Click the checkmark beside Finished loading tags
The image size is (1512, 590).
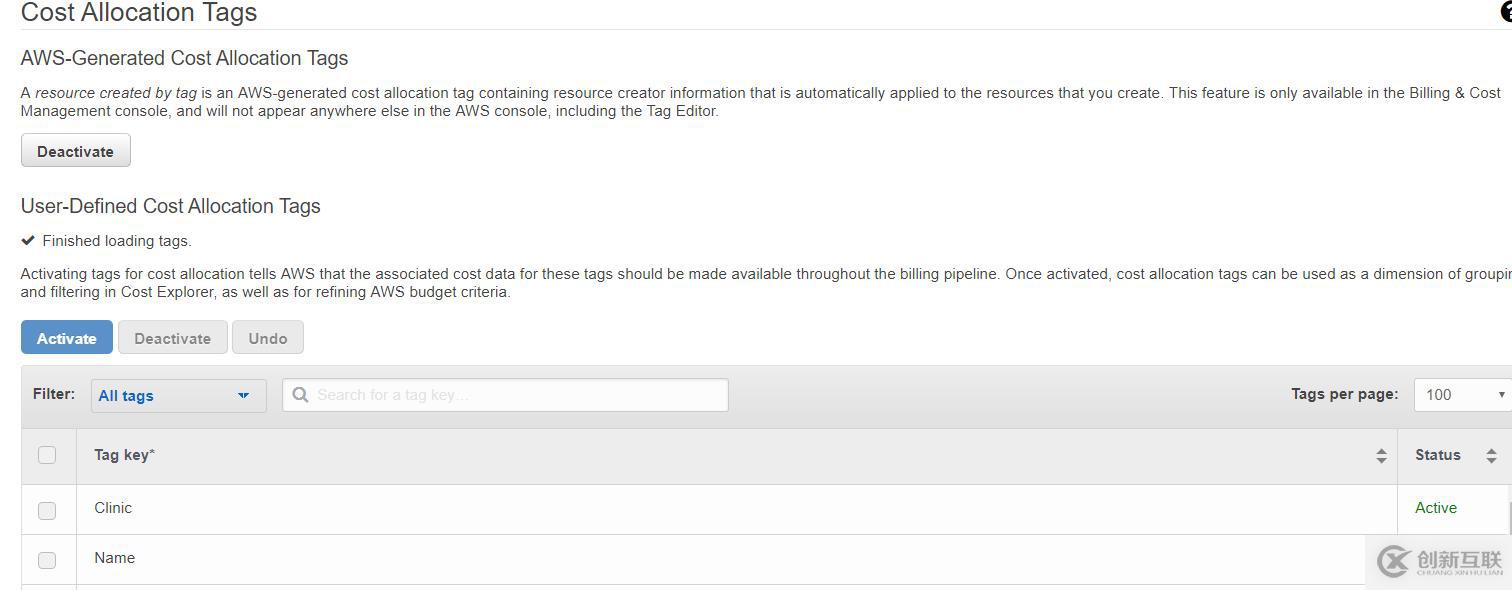(28, 240)
